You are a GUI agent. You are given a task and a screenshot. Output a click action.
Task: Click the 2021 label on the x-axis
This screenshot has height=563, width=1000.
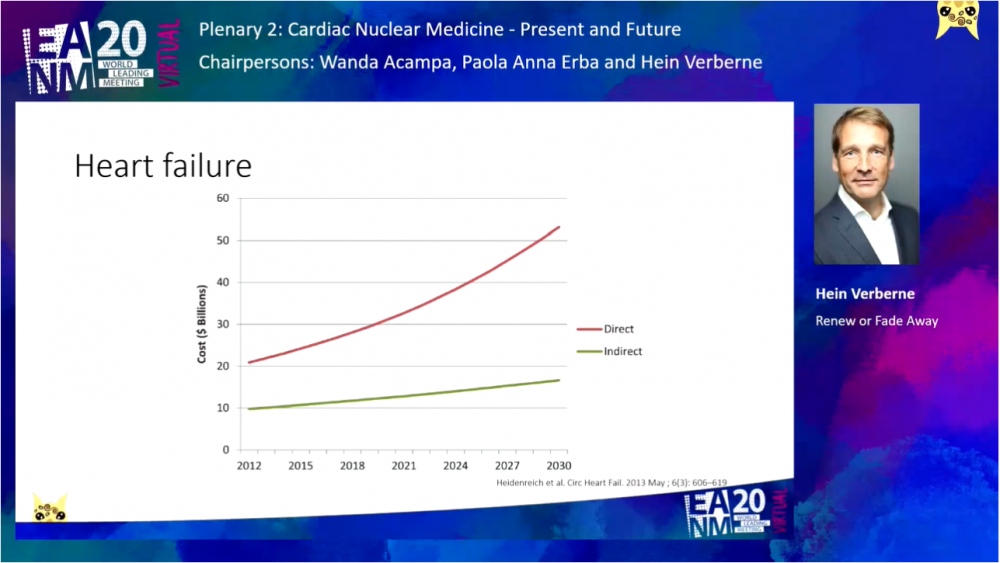pyautogui.click(x=403, y=466)
